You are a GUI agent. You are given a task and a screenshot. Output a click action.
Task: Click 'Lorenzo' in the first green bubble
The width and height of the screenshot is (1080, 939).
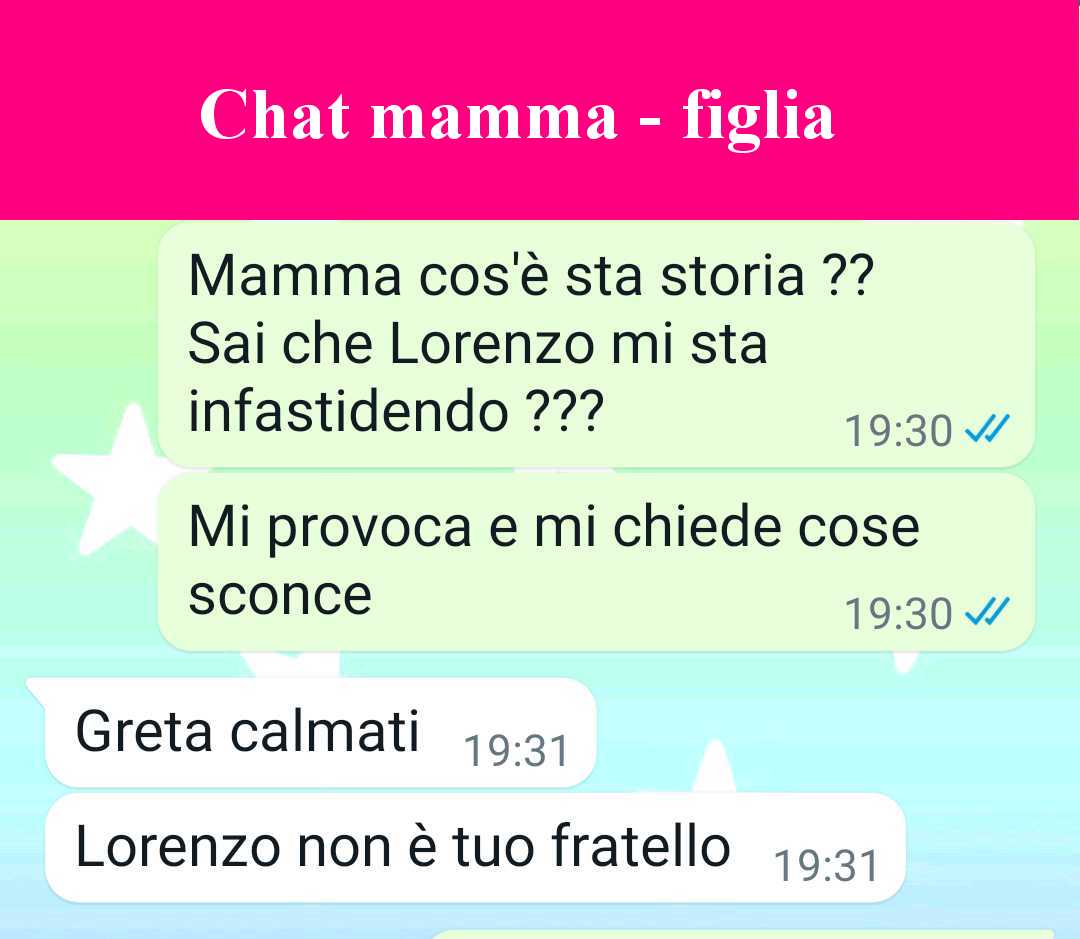(x=492, y=344)
